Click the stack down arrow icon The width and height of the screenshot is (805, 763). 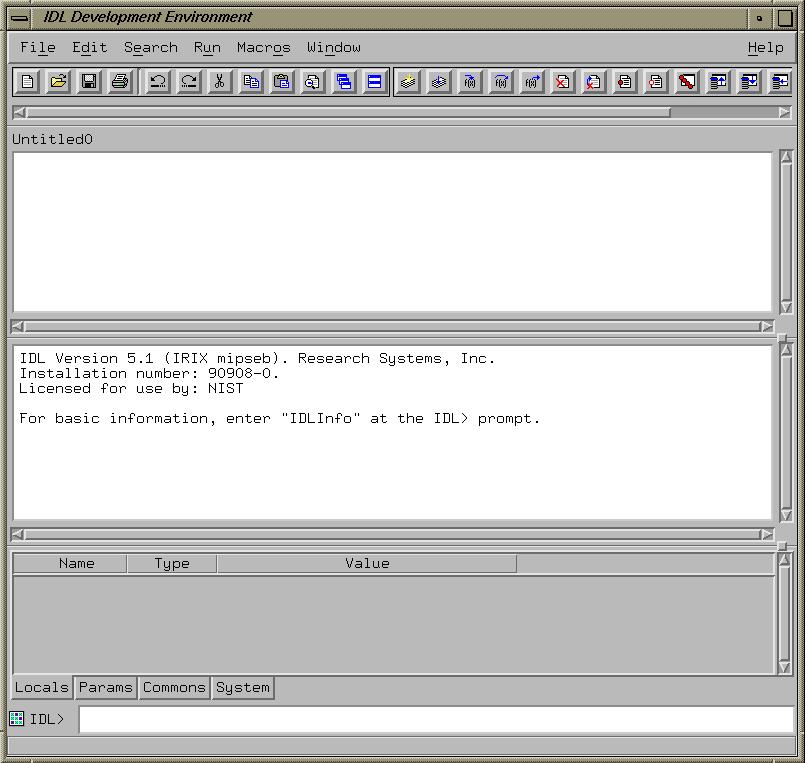(x=749, y=82)
